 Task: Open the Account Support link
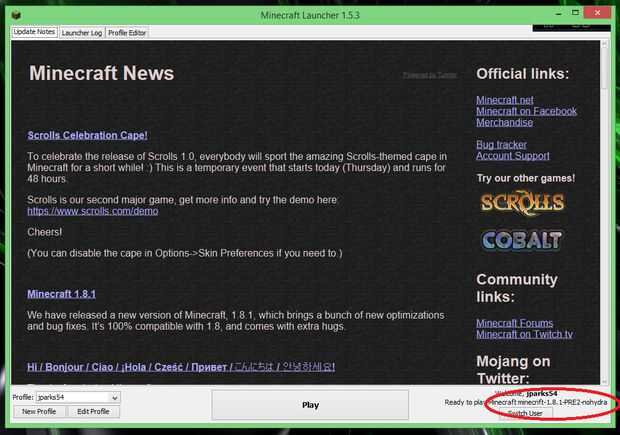click(x=513, y=155)
